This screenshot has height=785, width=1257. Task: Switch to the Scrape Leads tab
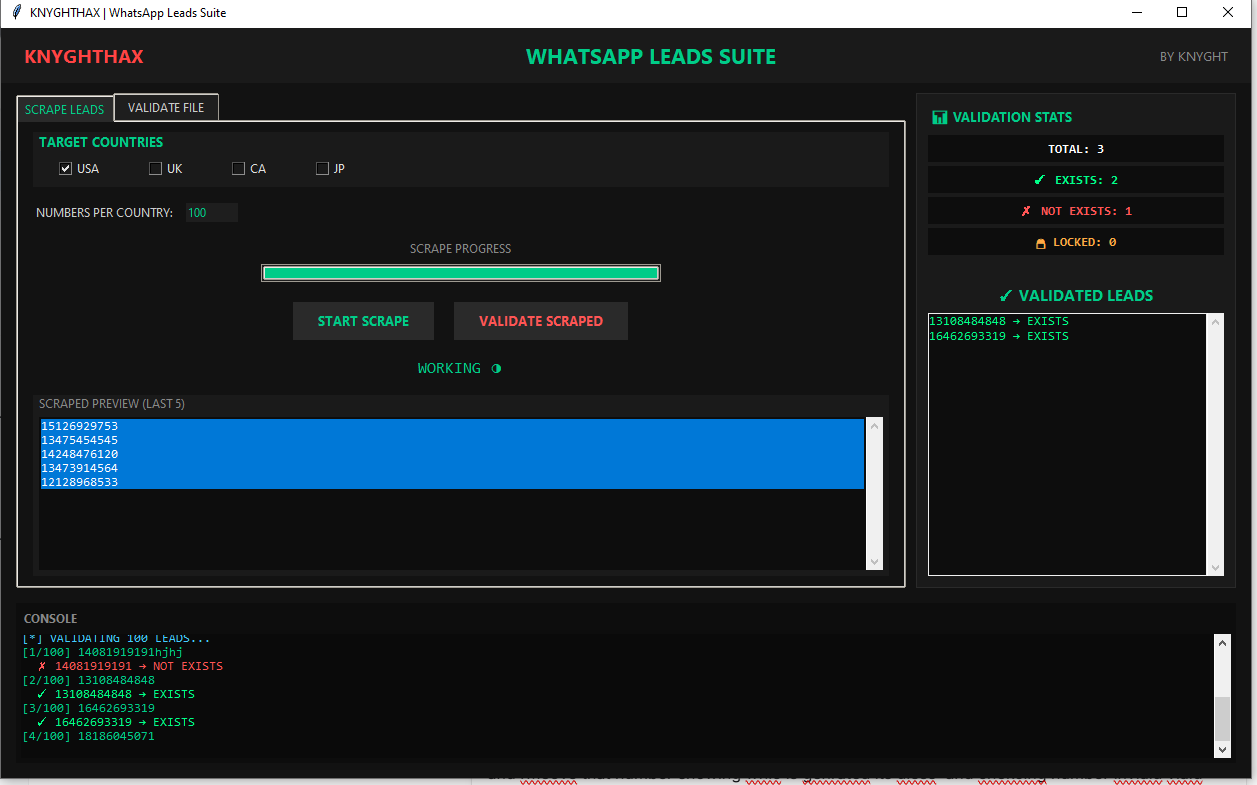pos(65,109)
